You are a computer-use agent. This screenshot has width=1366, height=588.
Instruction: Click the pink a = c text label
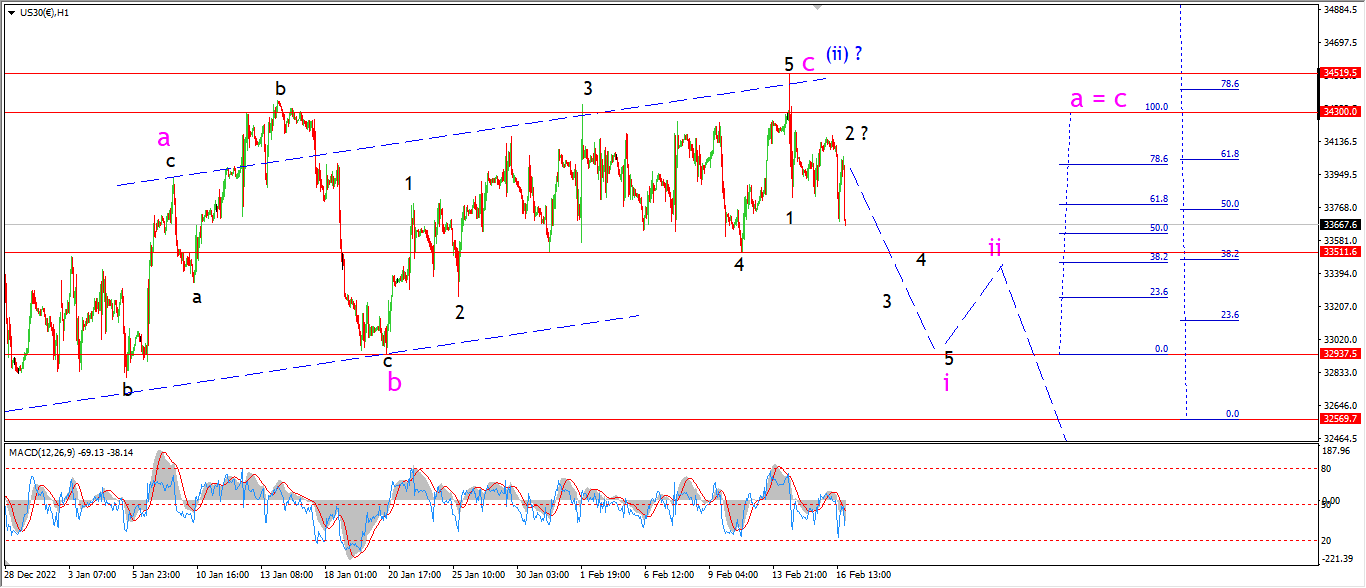[1098, 98]
